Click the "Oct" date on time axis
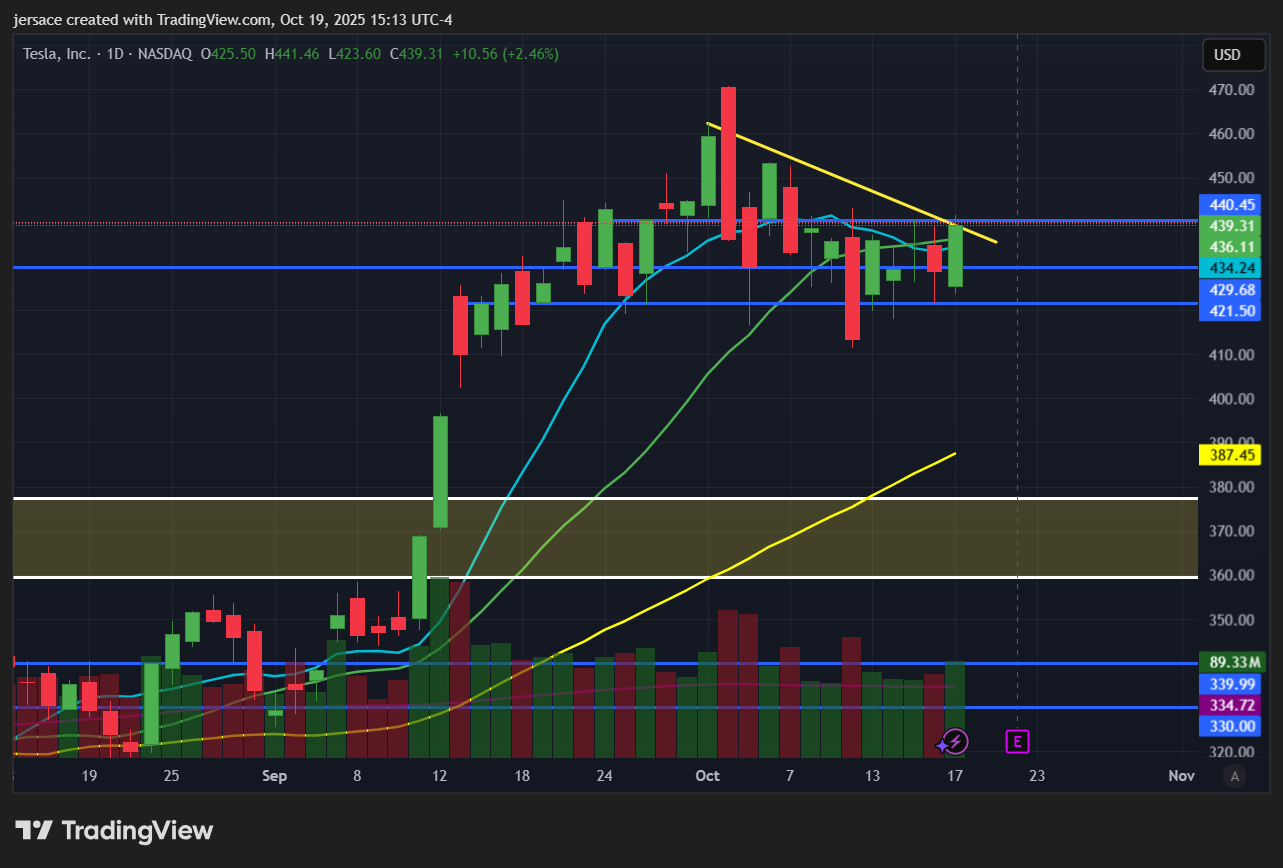 pyautogui.click(x=708, y=776)
